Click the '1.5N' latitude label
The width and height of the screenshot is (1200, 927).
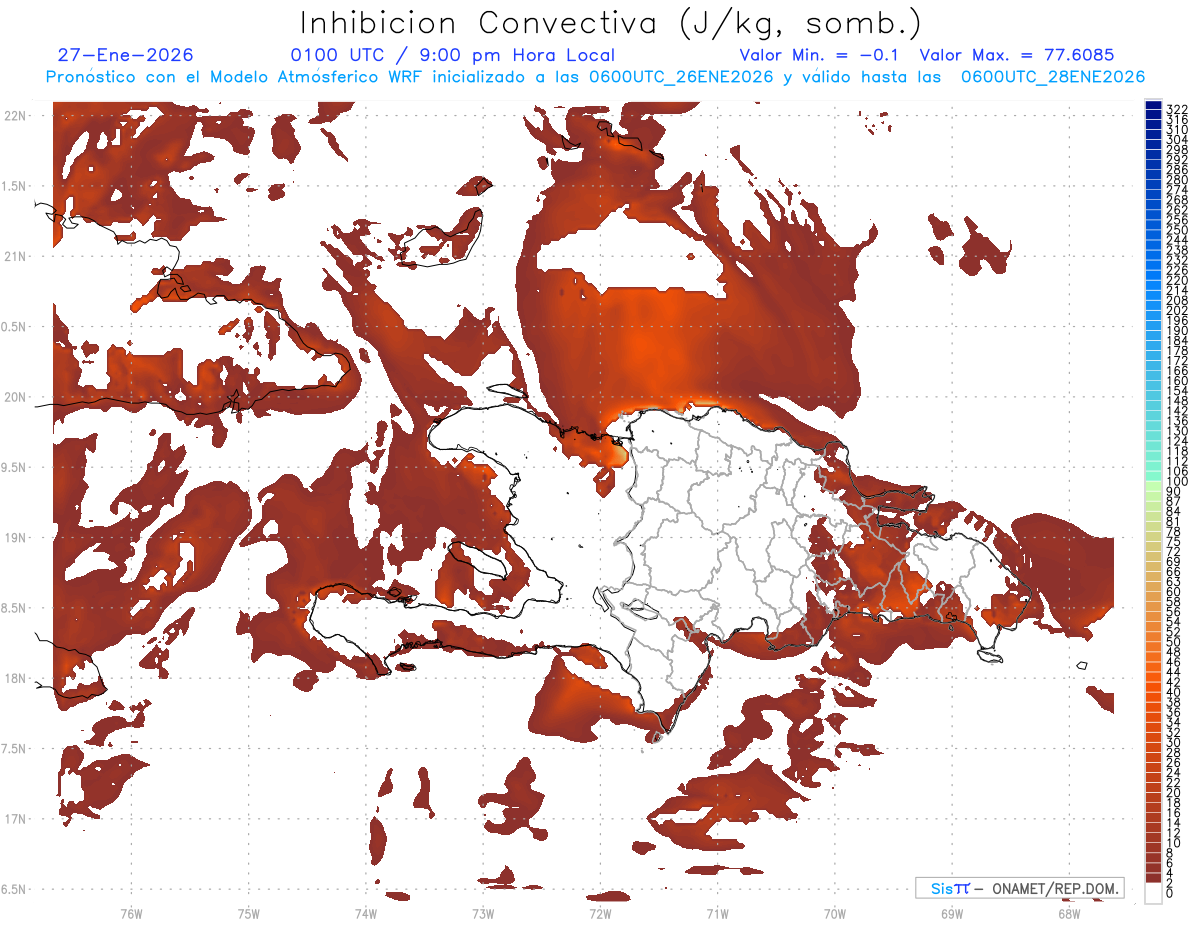14,186
